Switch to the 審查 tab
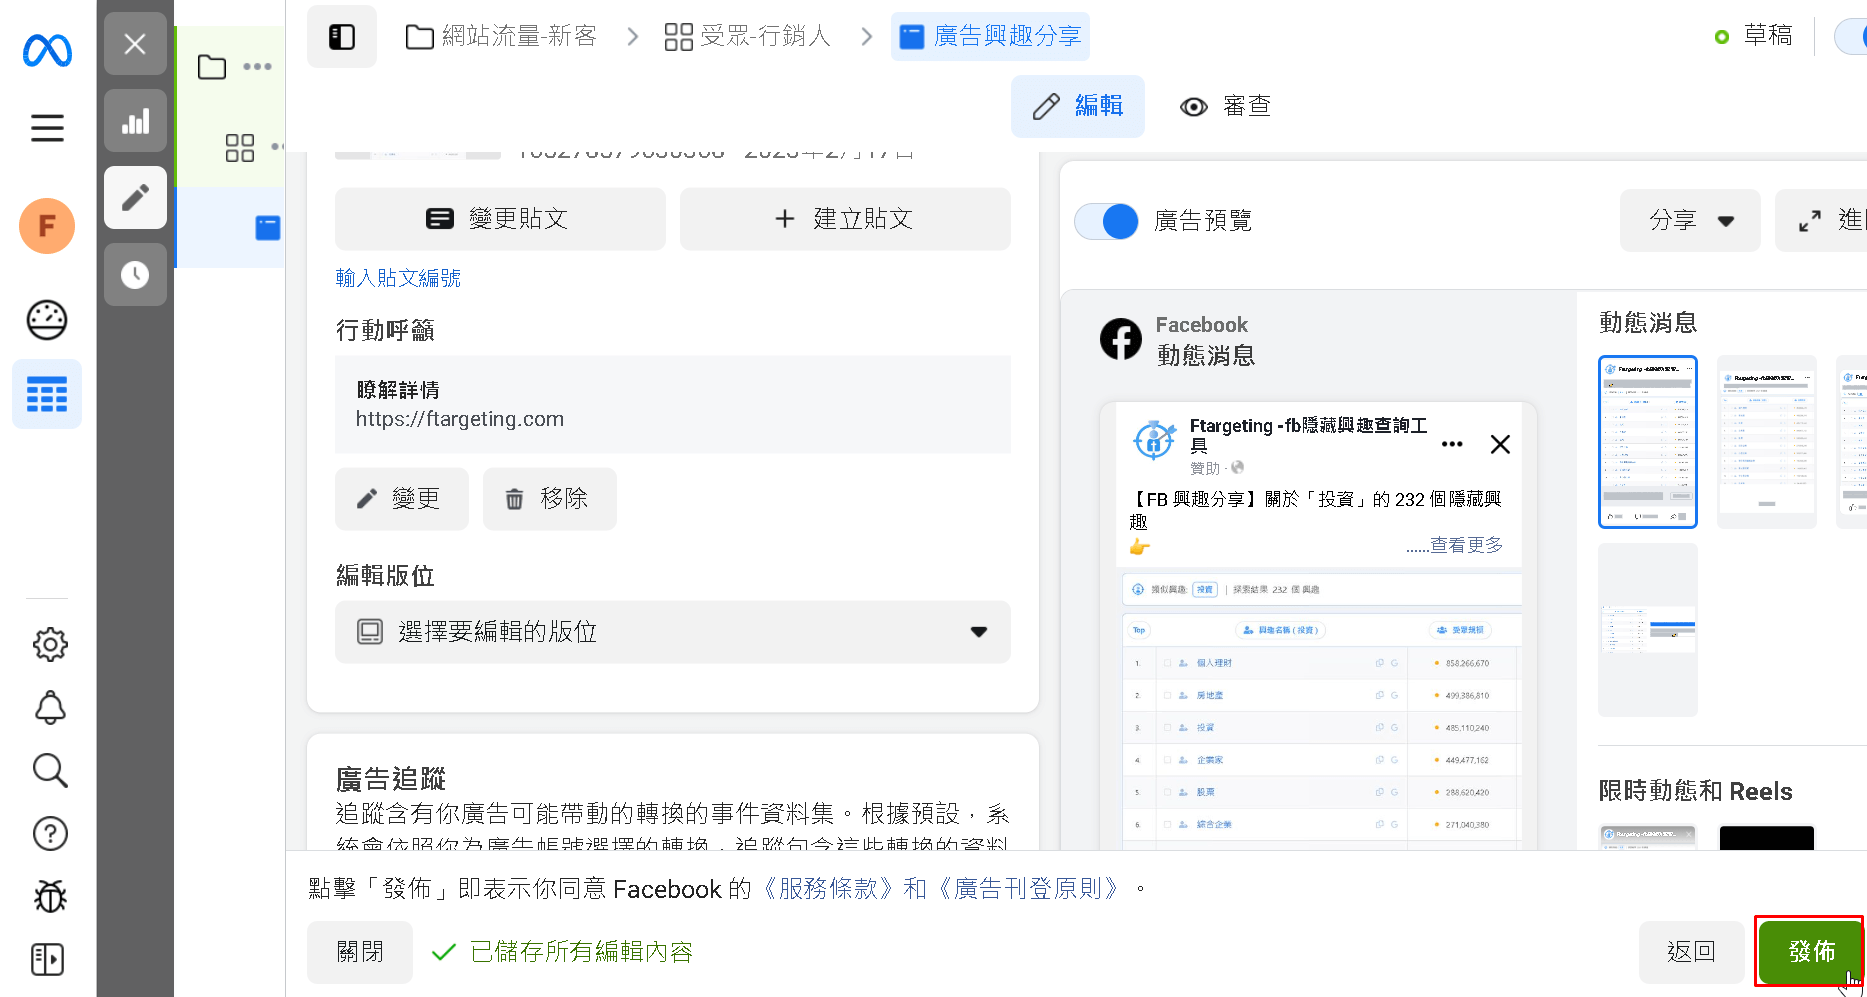Image resolution: width=1867 pixels, height=997 pixels. click(1225, 106)
